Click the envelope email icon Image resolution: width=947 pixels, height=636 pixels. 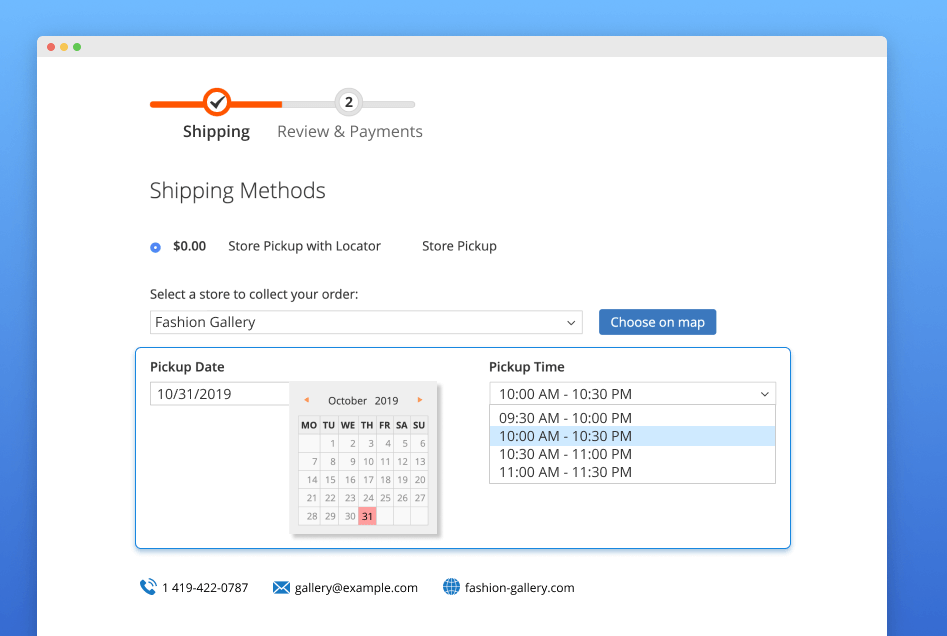[281, 588]
